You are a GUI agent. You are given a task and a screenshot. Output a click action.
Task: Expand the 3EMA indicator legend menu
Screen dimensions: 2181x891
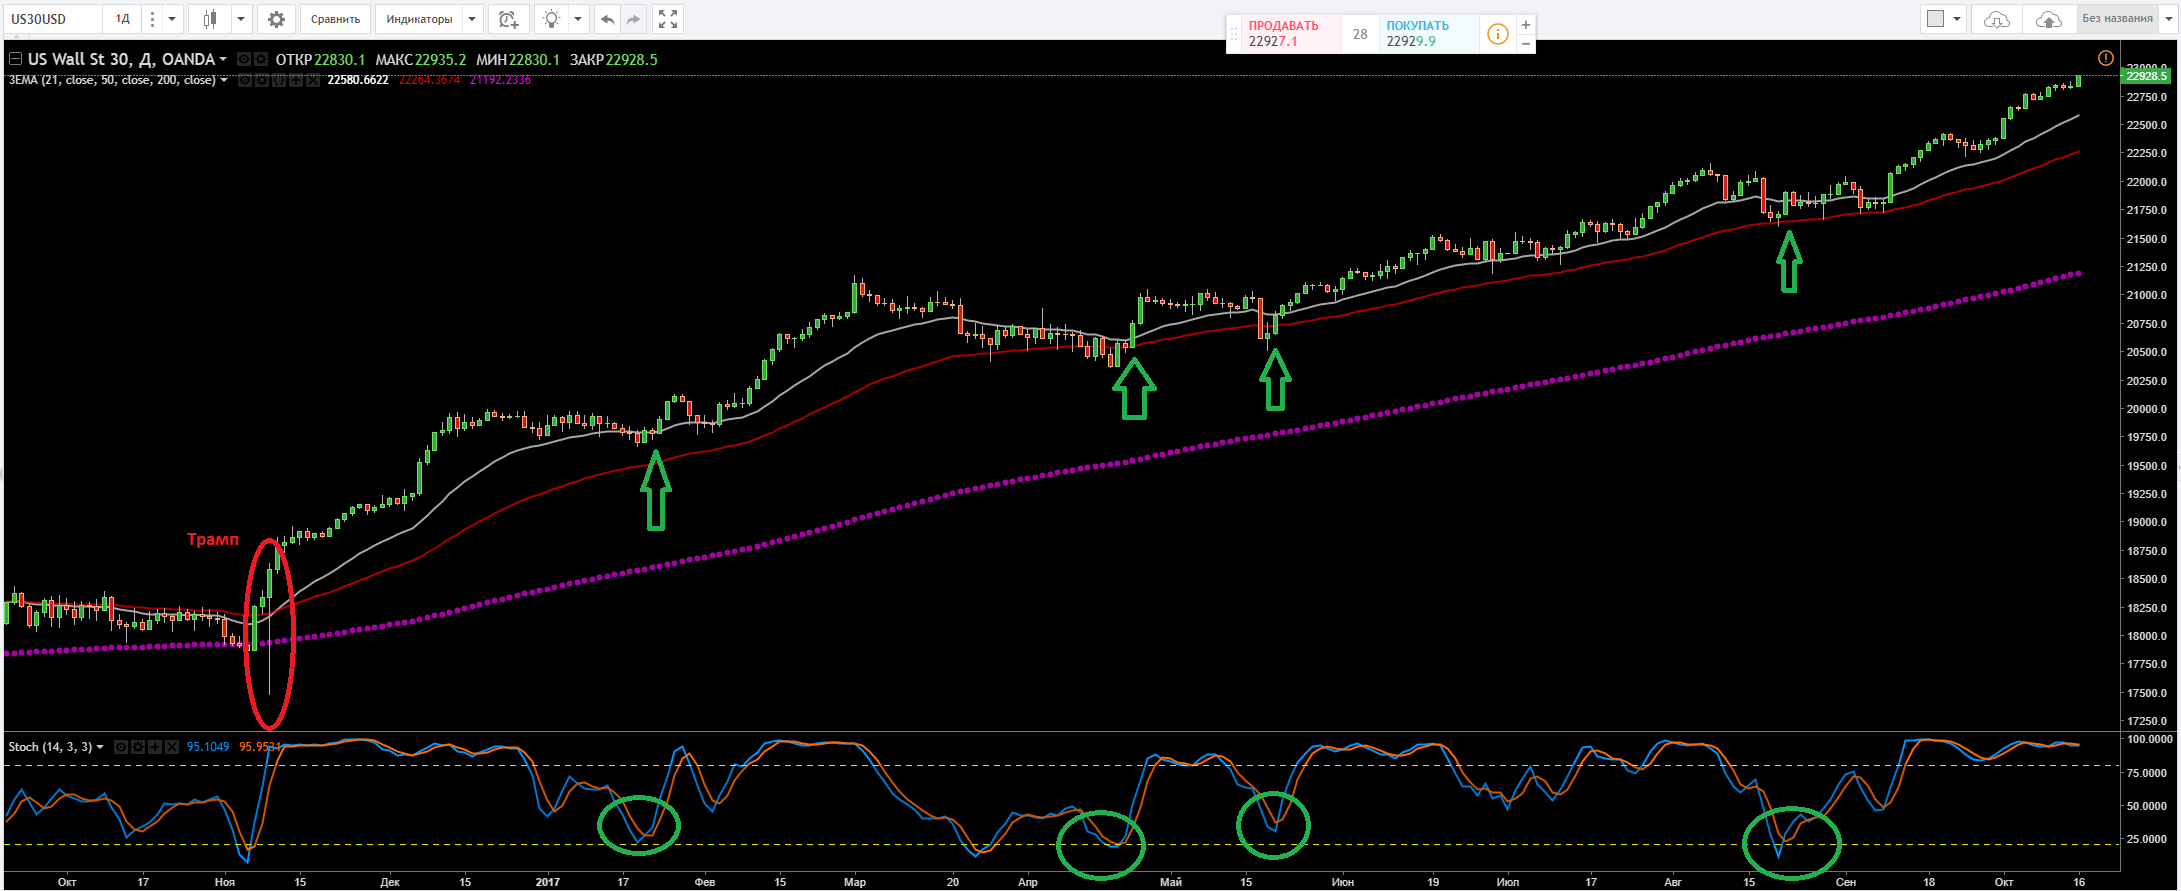point(224,80)
